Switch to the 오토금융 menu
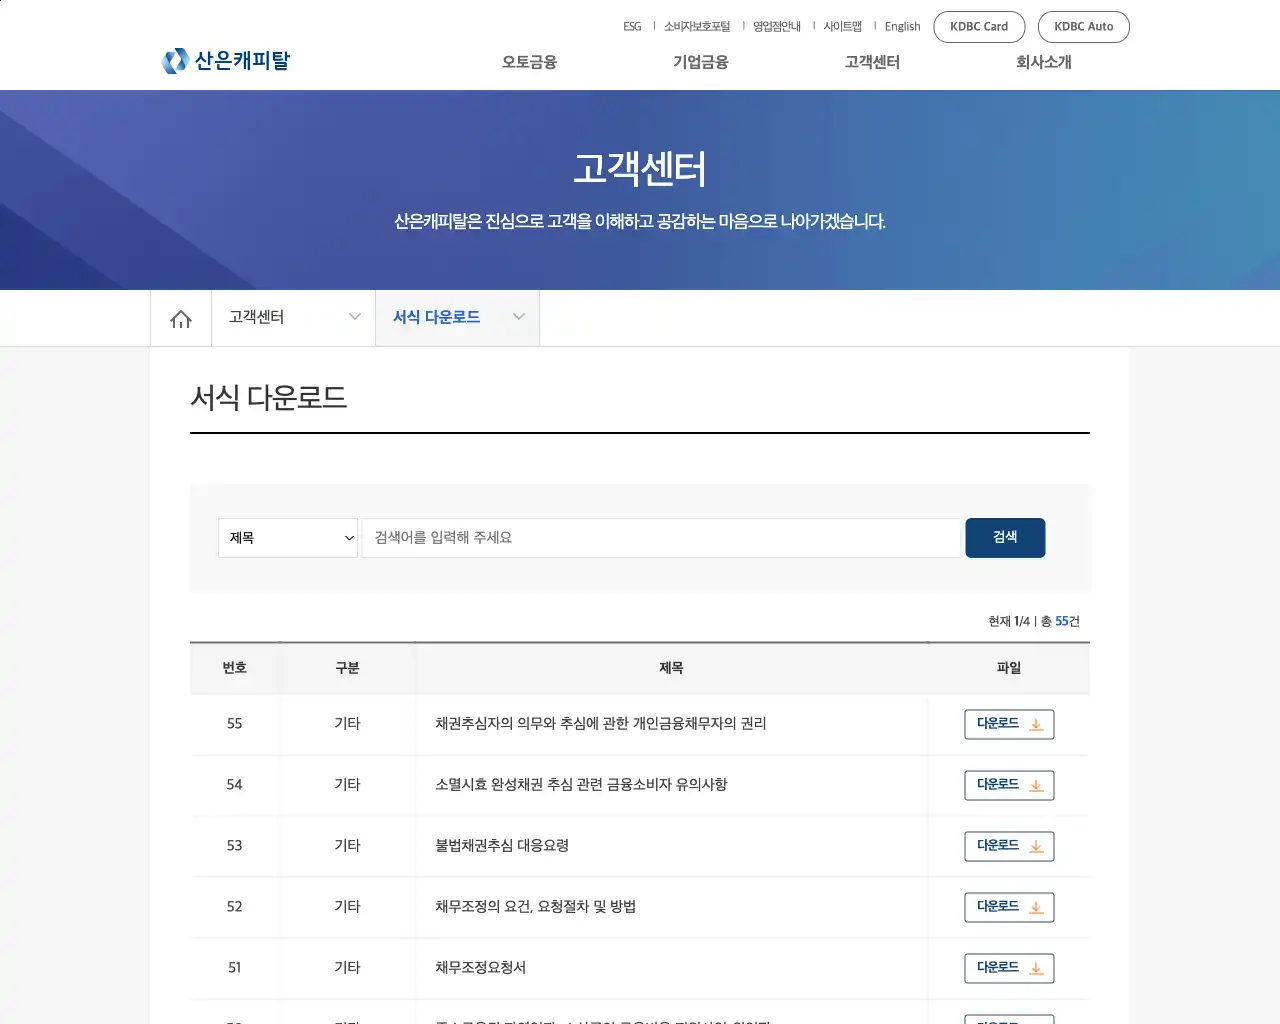The width and height of the screenshot is (1280, 1024). (528, 62)
